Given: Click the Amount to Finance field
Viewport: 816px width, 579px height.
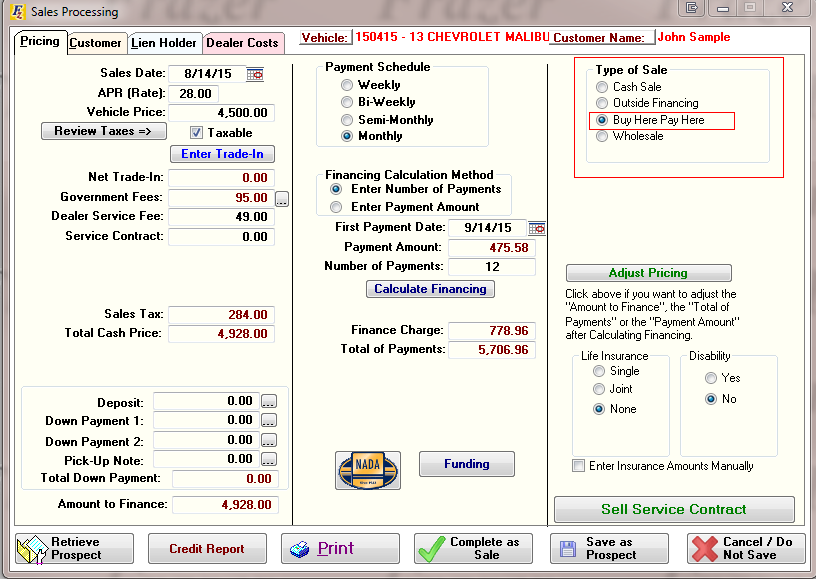Looking at the screenshot, I should [225, 505].
